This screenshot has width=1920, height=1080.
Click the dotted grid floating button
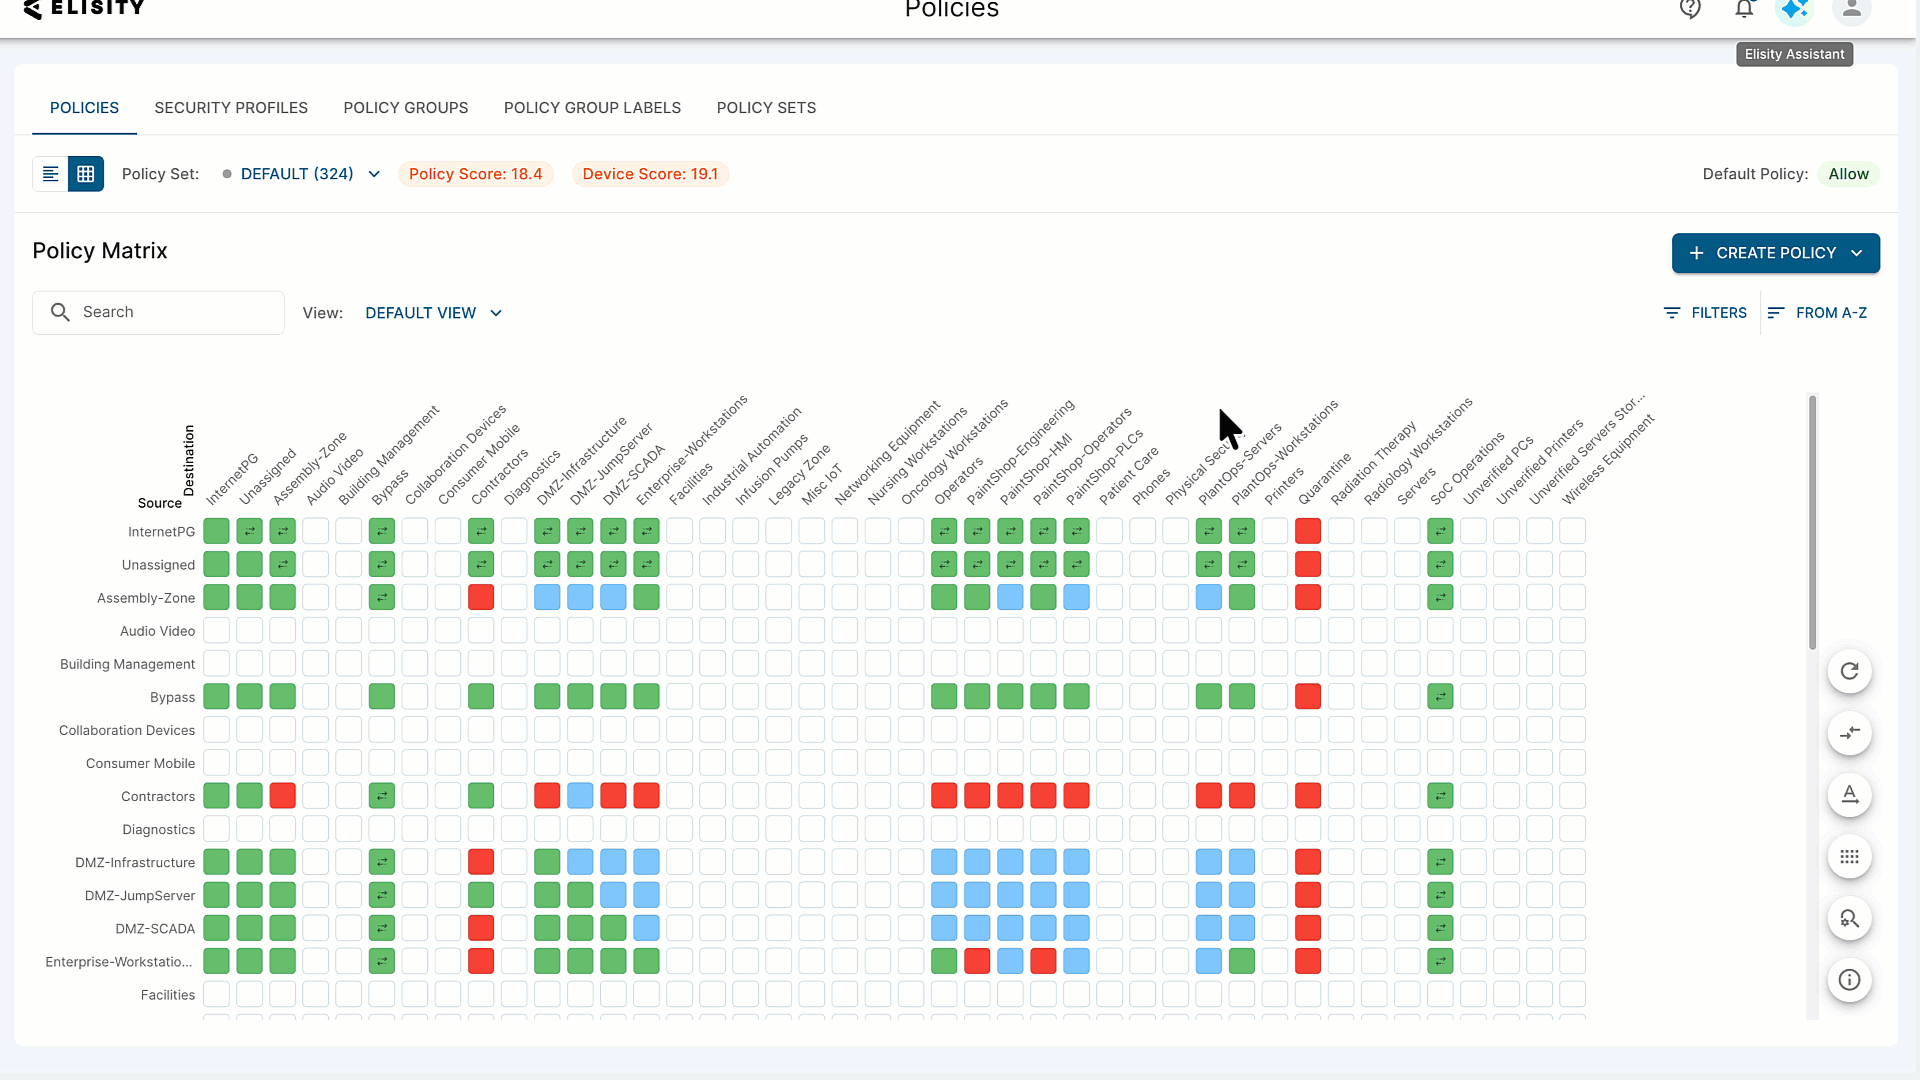pyautogui.click(x=1849, y=857)
